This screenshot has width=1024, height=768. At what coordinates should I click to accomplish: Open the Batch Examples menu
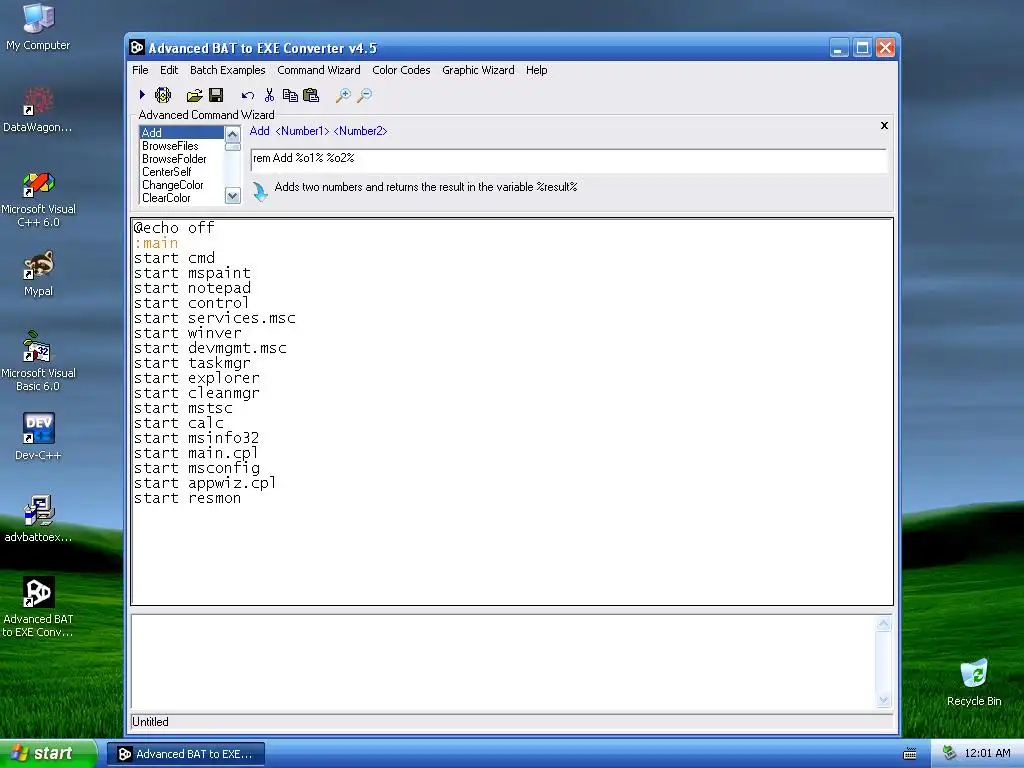click(x=227, y=70)
